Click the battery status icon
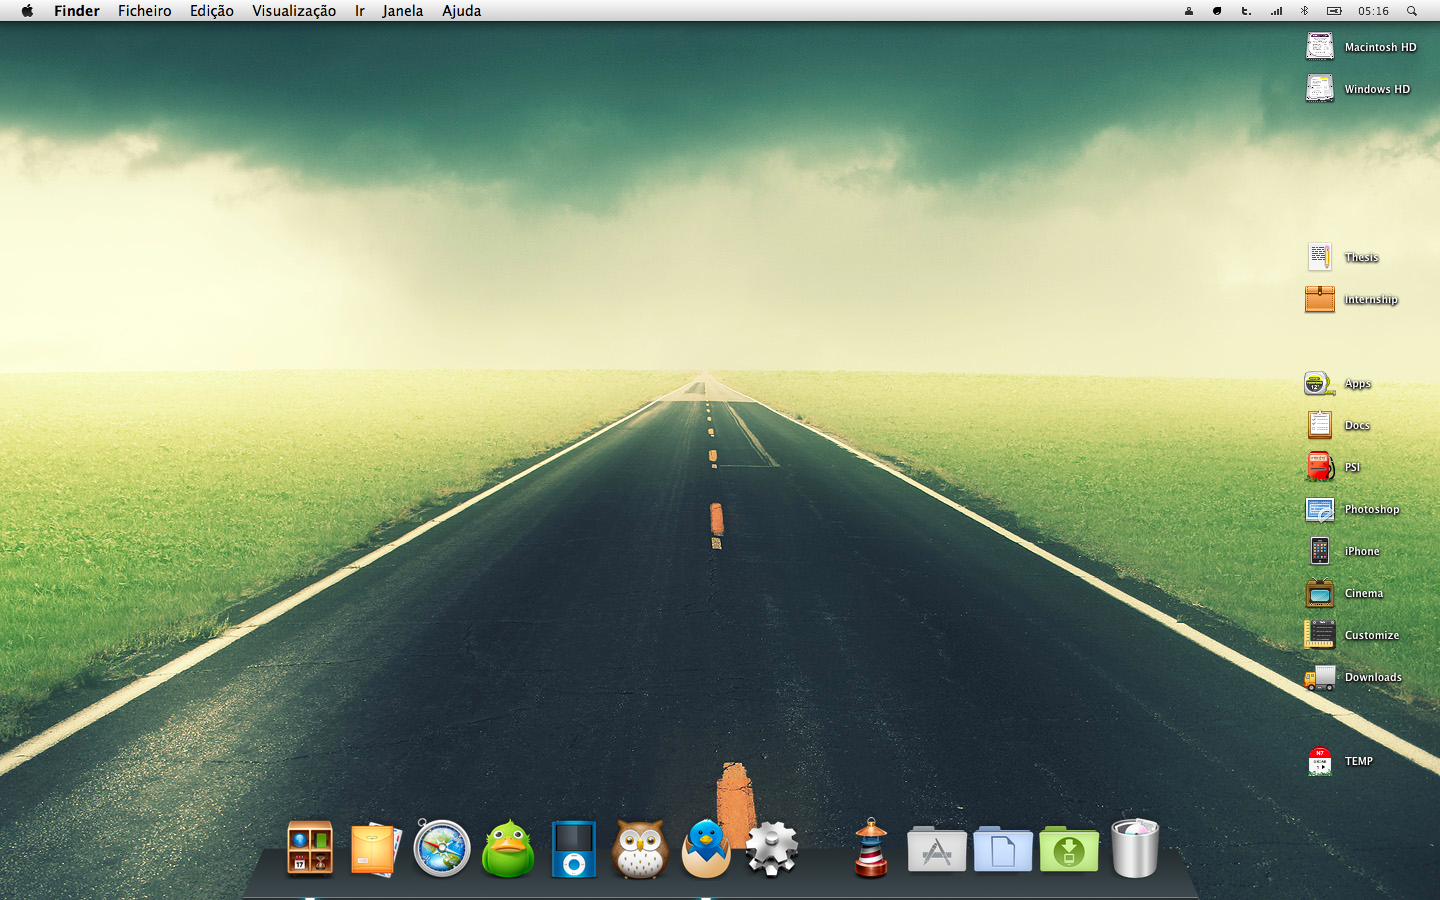The width and height of the screenshot is (1440, 900). [1334, 11]
